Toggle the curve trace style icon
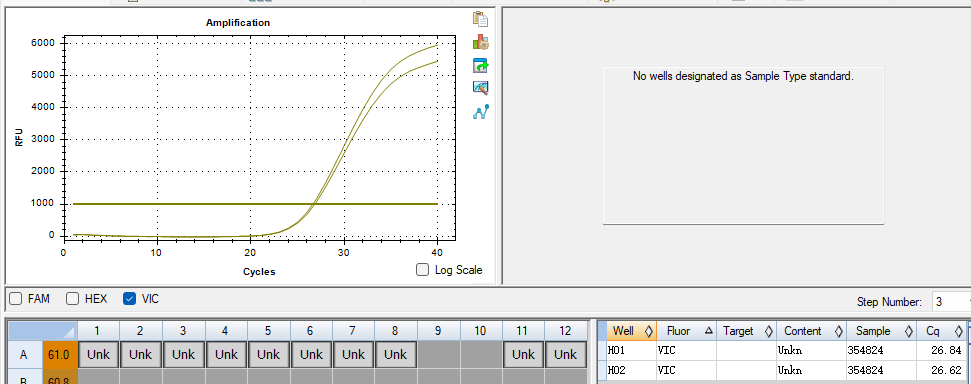Image resolution: width=971 pixels, height=384 pixels. [481, 112]
